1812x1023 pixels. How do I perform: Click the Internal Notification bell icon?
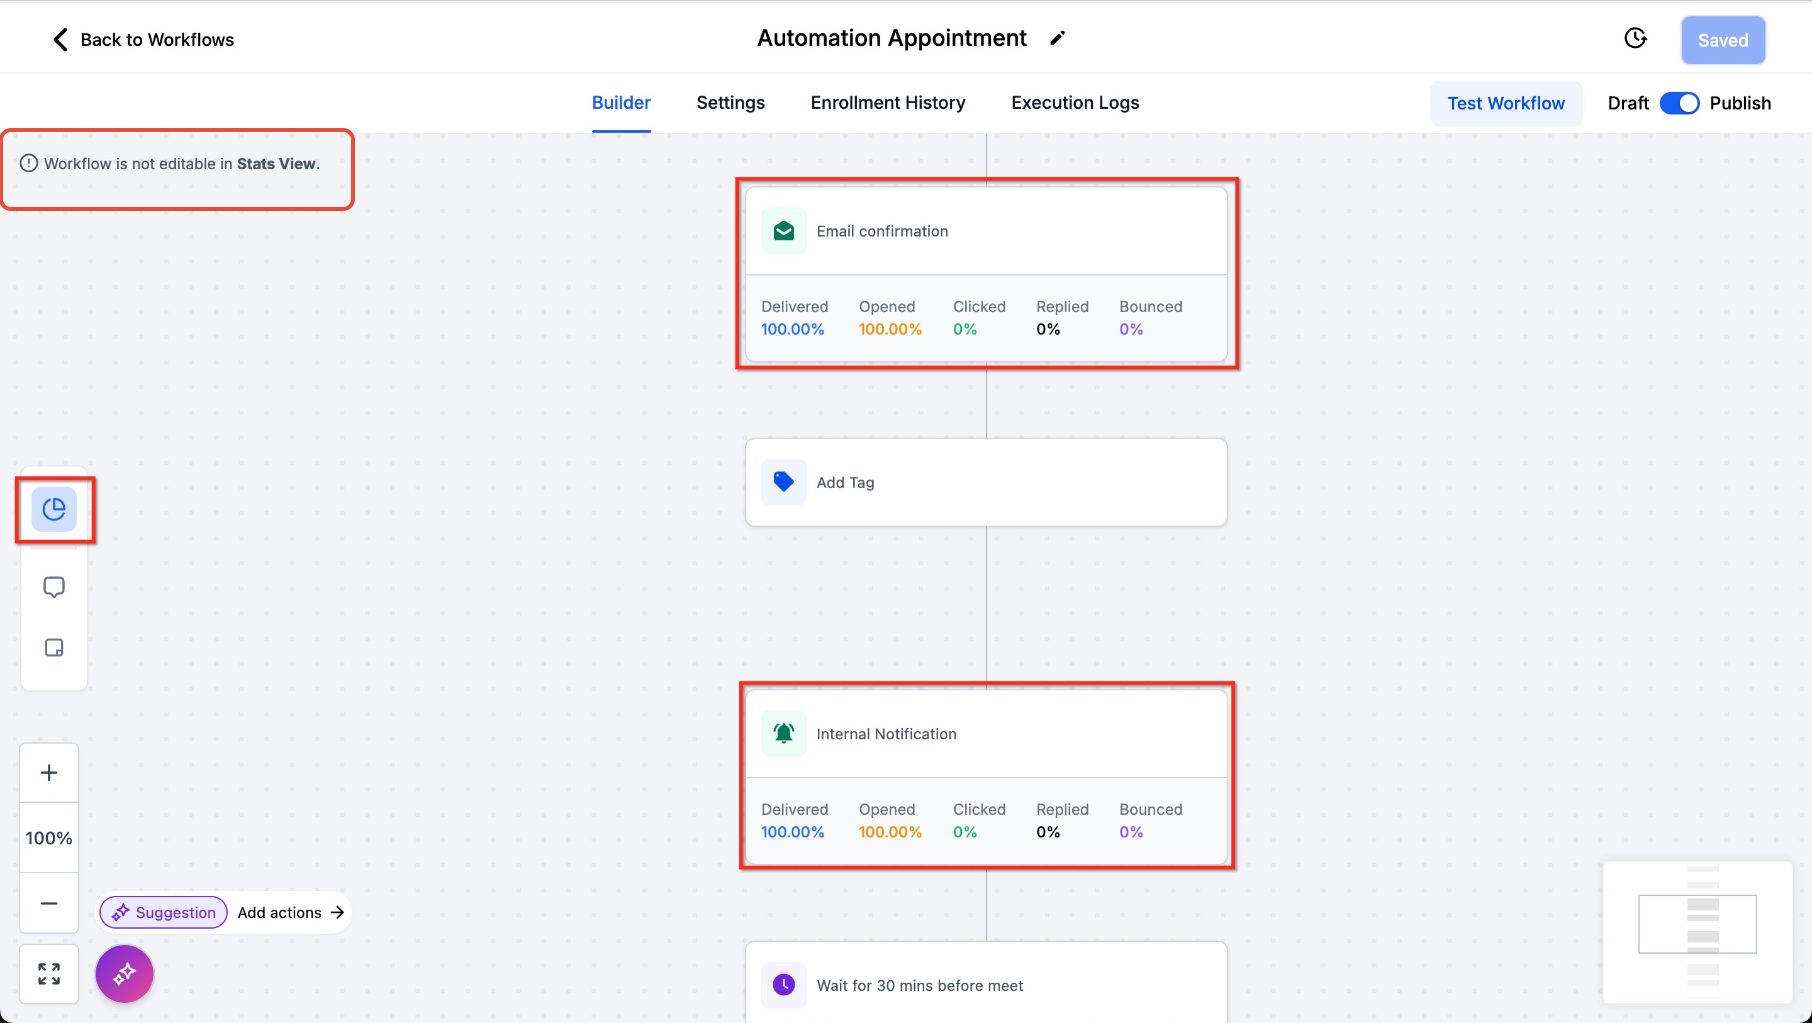point(784,734)
